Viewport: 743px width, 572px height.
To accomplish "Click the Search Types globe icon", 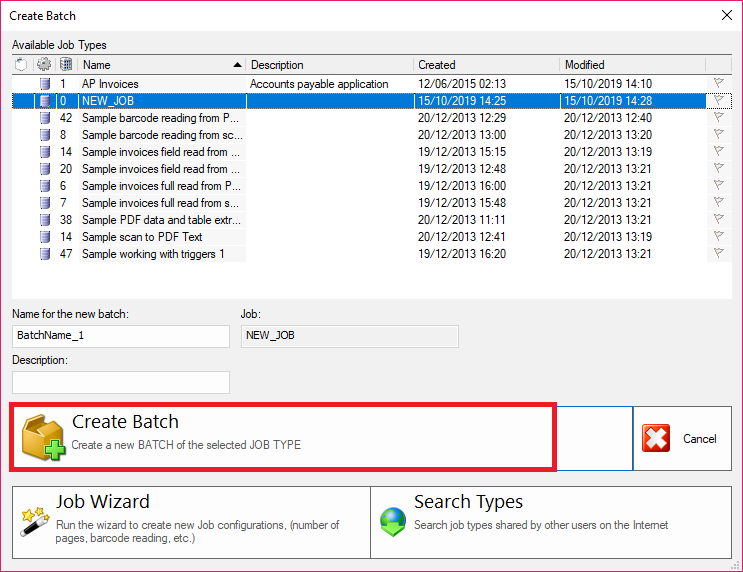I will pyautogui.click(x=392, y=522).
